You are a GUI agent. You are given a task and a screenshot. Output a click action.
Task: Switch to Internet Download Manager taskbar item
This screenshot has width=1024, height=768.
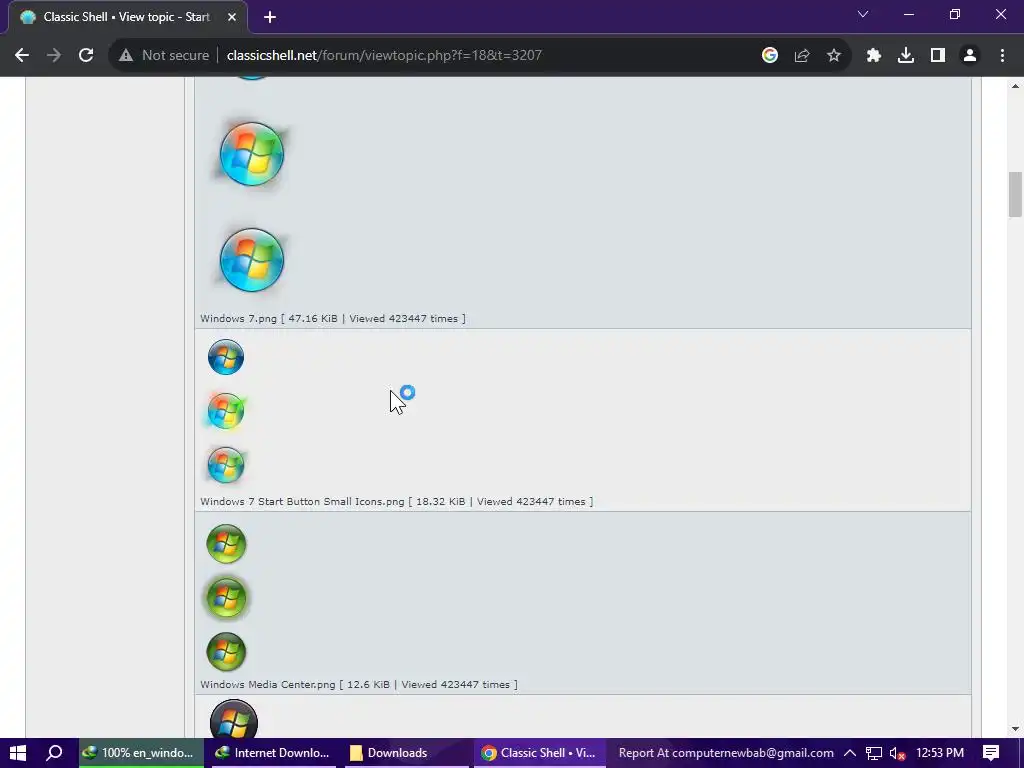(274, 753)
